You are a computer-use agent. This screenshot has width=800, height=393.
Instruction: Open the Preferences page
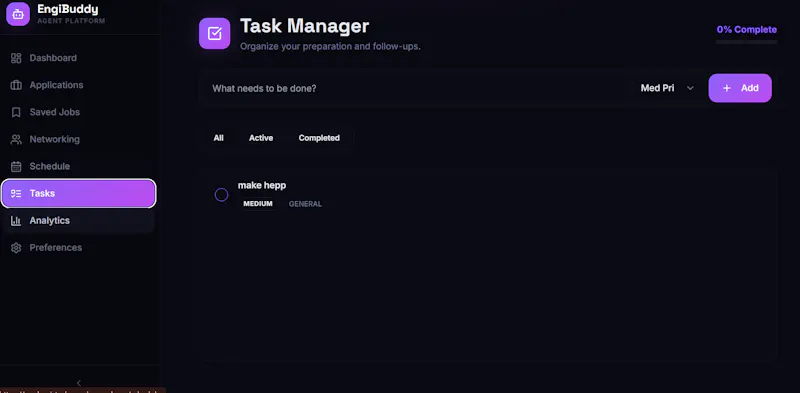tap(79, 248)
